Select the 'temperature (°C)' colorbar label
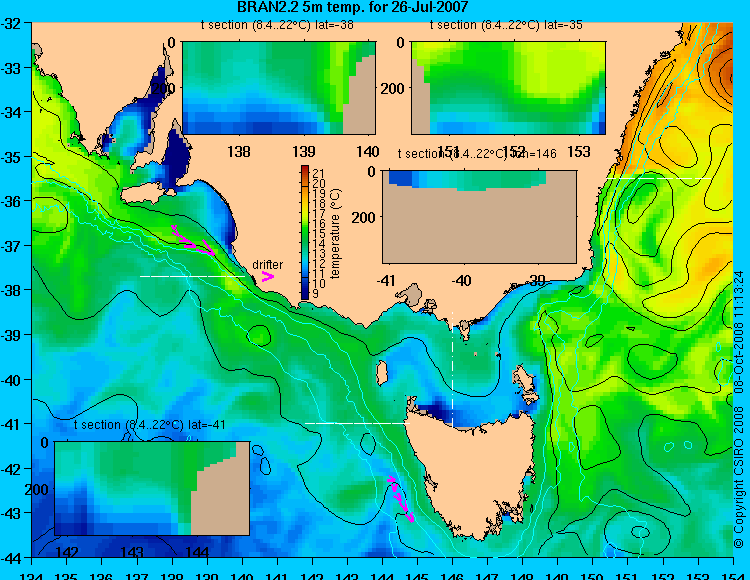Screen dimensions: 750x580 [x=335, y=233]
